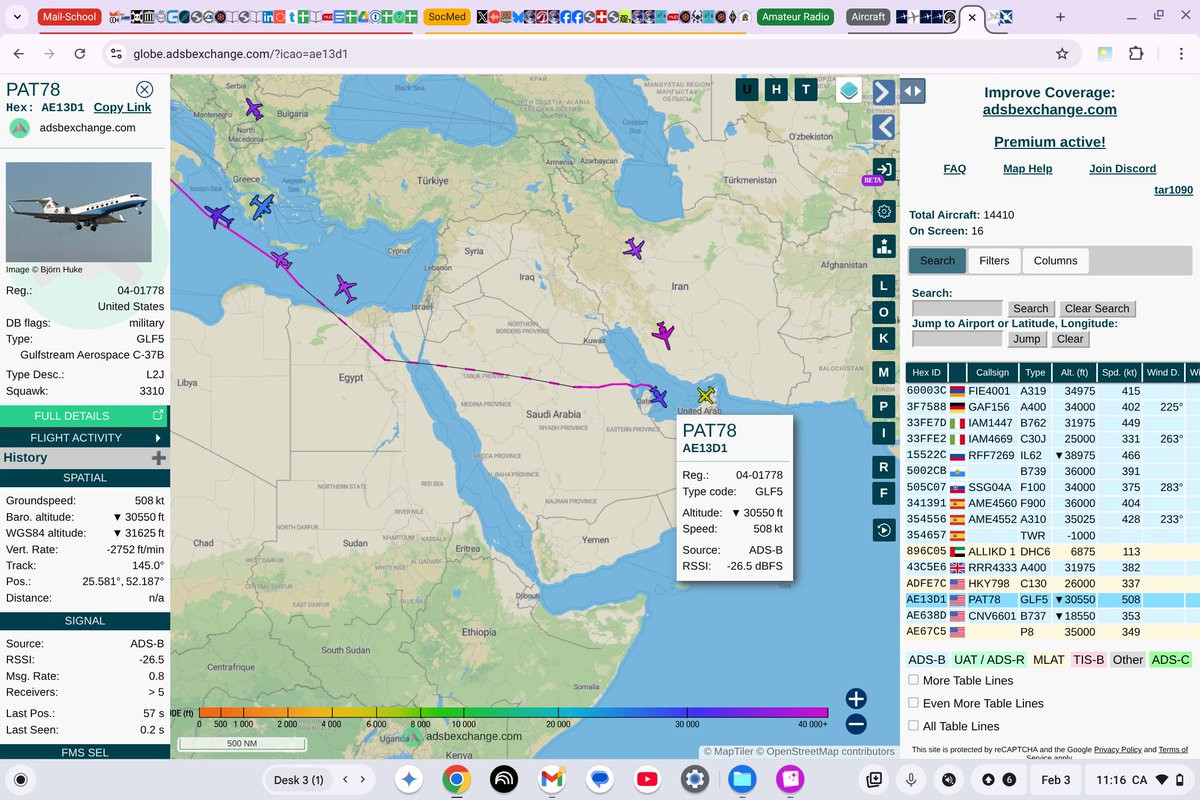Click the R map button
Image resolution: width=1200 pixels, height=800 pixels.
(x=883, y=467)
